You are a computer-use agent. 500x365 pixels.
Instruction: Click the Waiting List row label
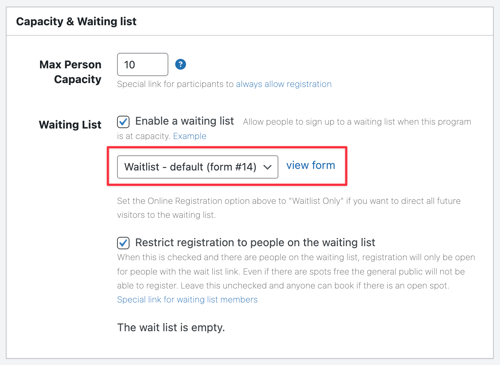coord(70,125)
